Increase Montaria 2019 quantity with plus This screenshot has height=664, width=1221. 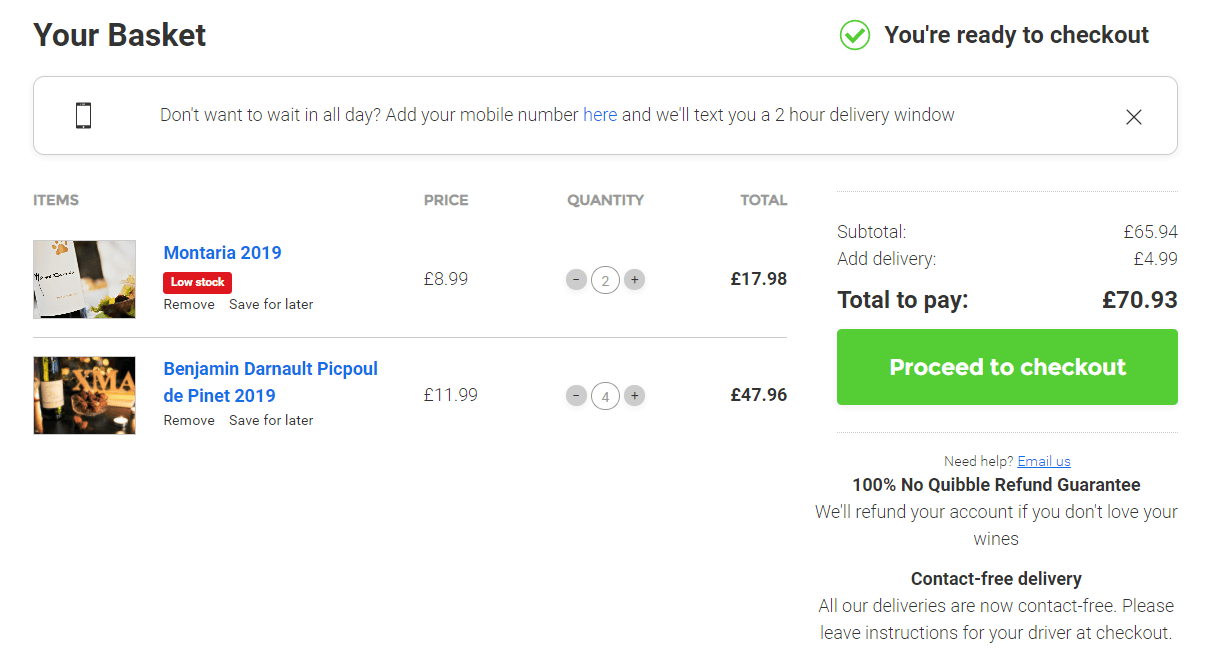(634, 279)
